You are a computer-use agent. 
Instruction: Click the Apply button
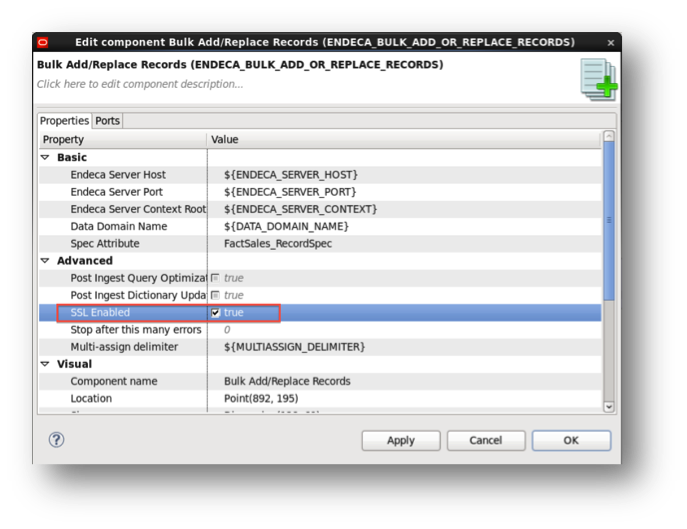click(x=401, y=440)
